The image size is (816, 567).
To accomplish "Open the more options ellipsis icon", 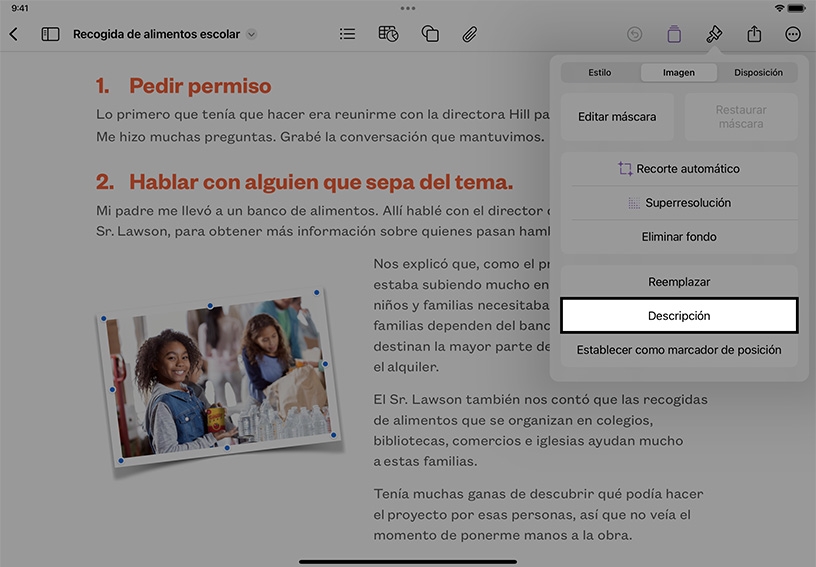I will point(793,34).
